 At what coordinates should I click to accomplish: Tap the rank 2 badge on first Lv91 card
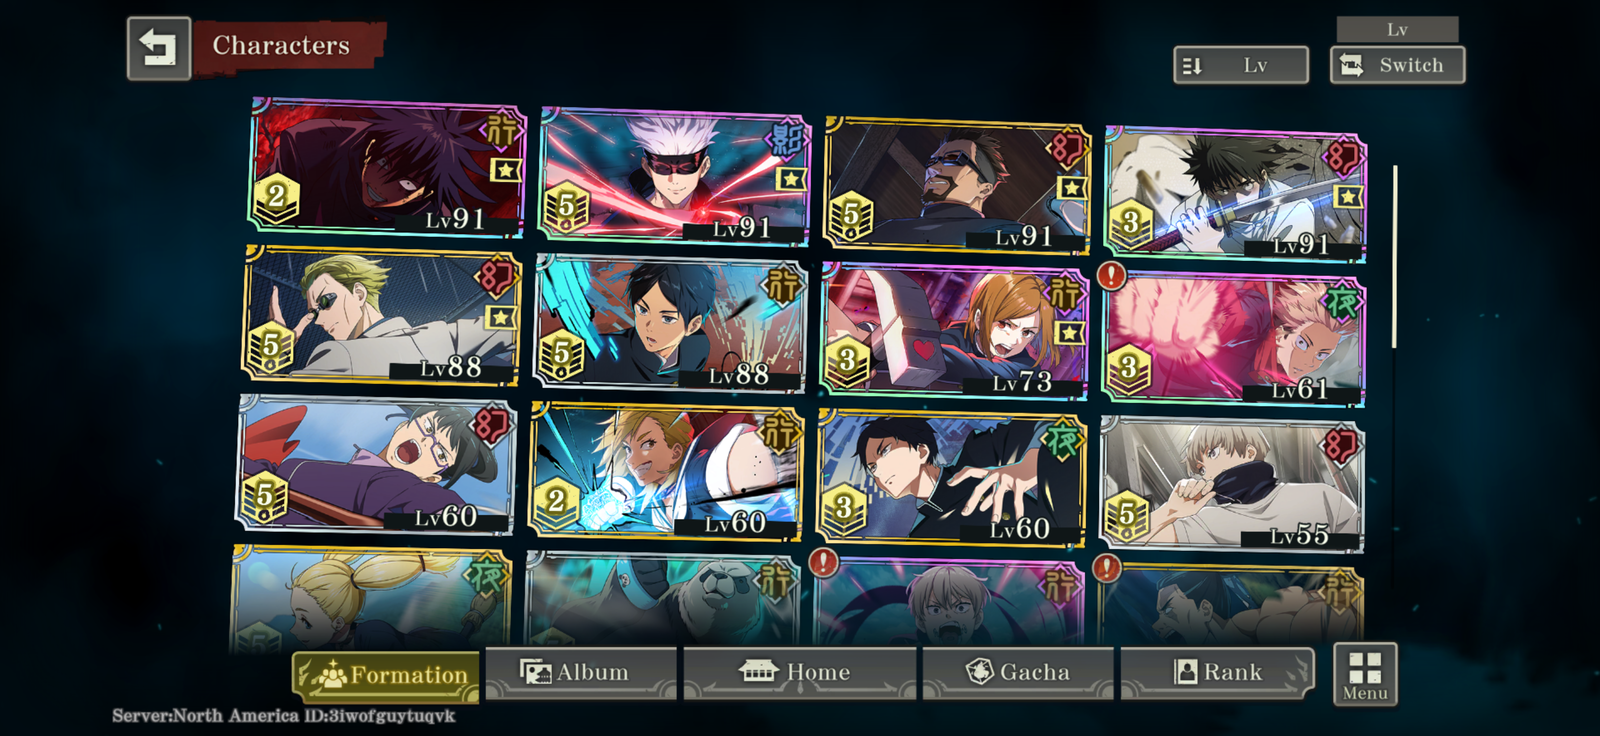pyautogui.click(x=277, y=197)
